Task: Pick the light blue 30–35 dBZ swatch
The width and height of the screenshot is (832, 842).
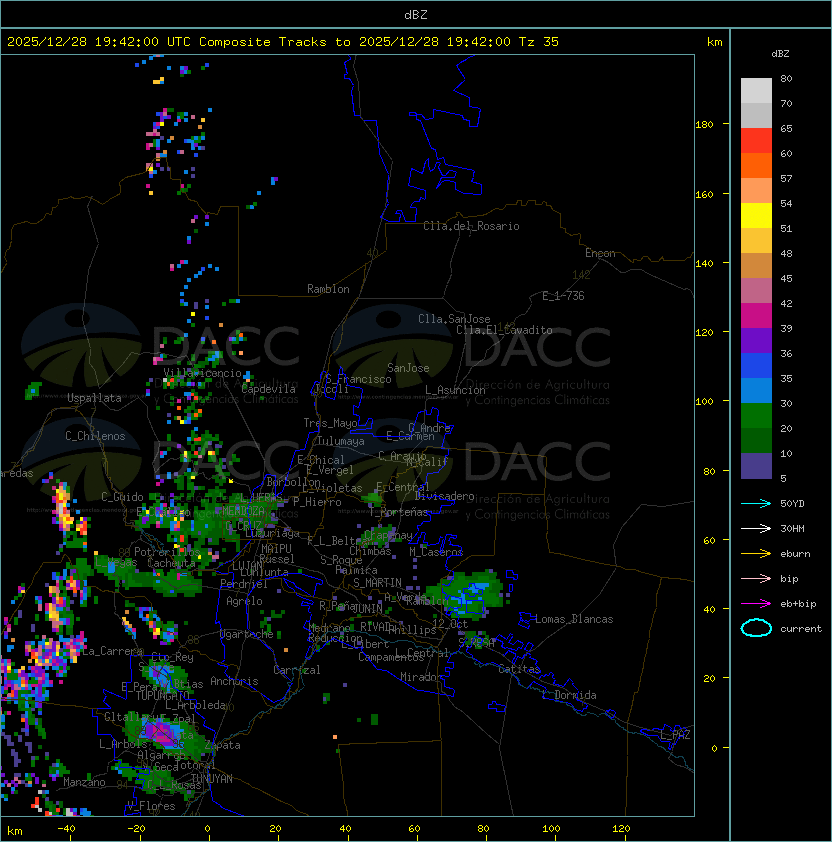Action: click(756, 390)
